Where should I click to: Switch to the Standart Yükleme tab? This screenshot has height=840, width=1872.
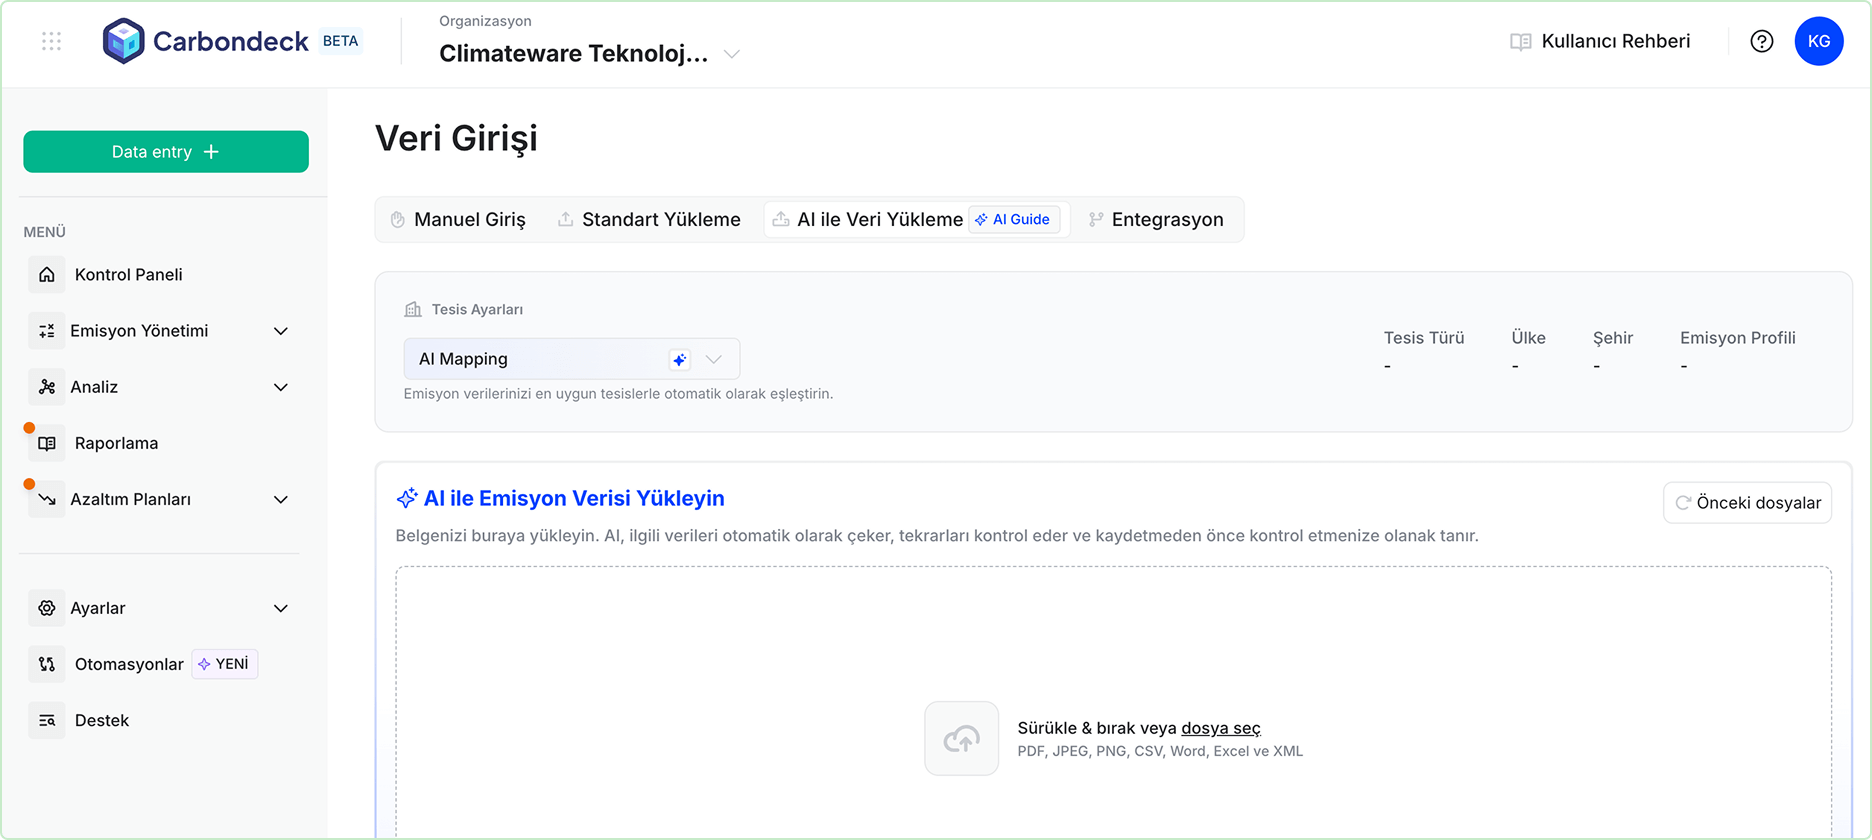tap(650, 220)
